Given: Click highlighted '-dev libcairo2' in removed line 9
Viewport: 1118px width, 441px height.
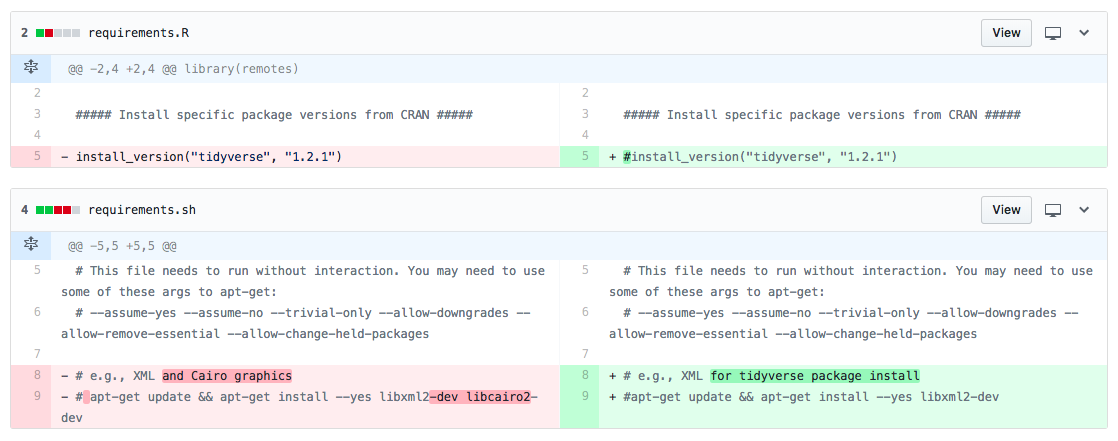Looking at the screenshot, I should 480,397.
